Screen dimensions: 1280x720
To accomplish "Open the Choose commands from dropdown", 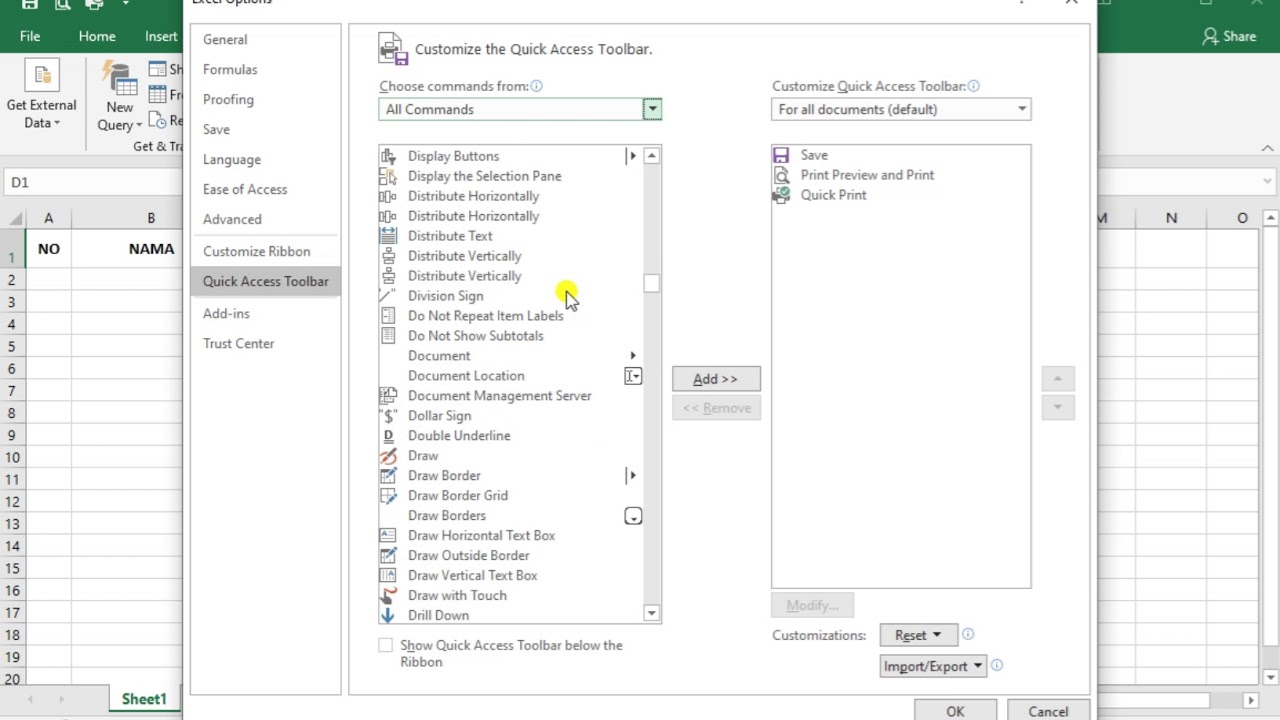I will click(x=520, y=109).
